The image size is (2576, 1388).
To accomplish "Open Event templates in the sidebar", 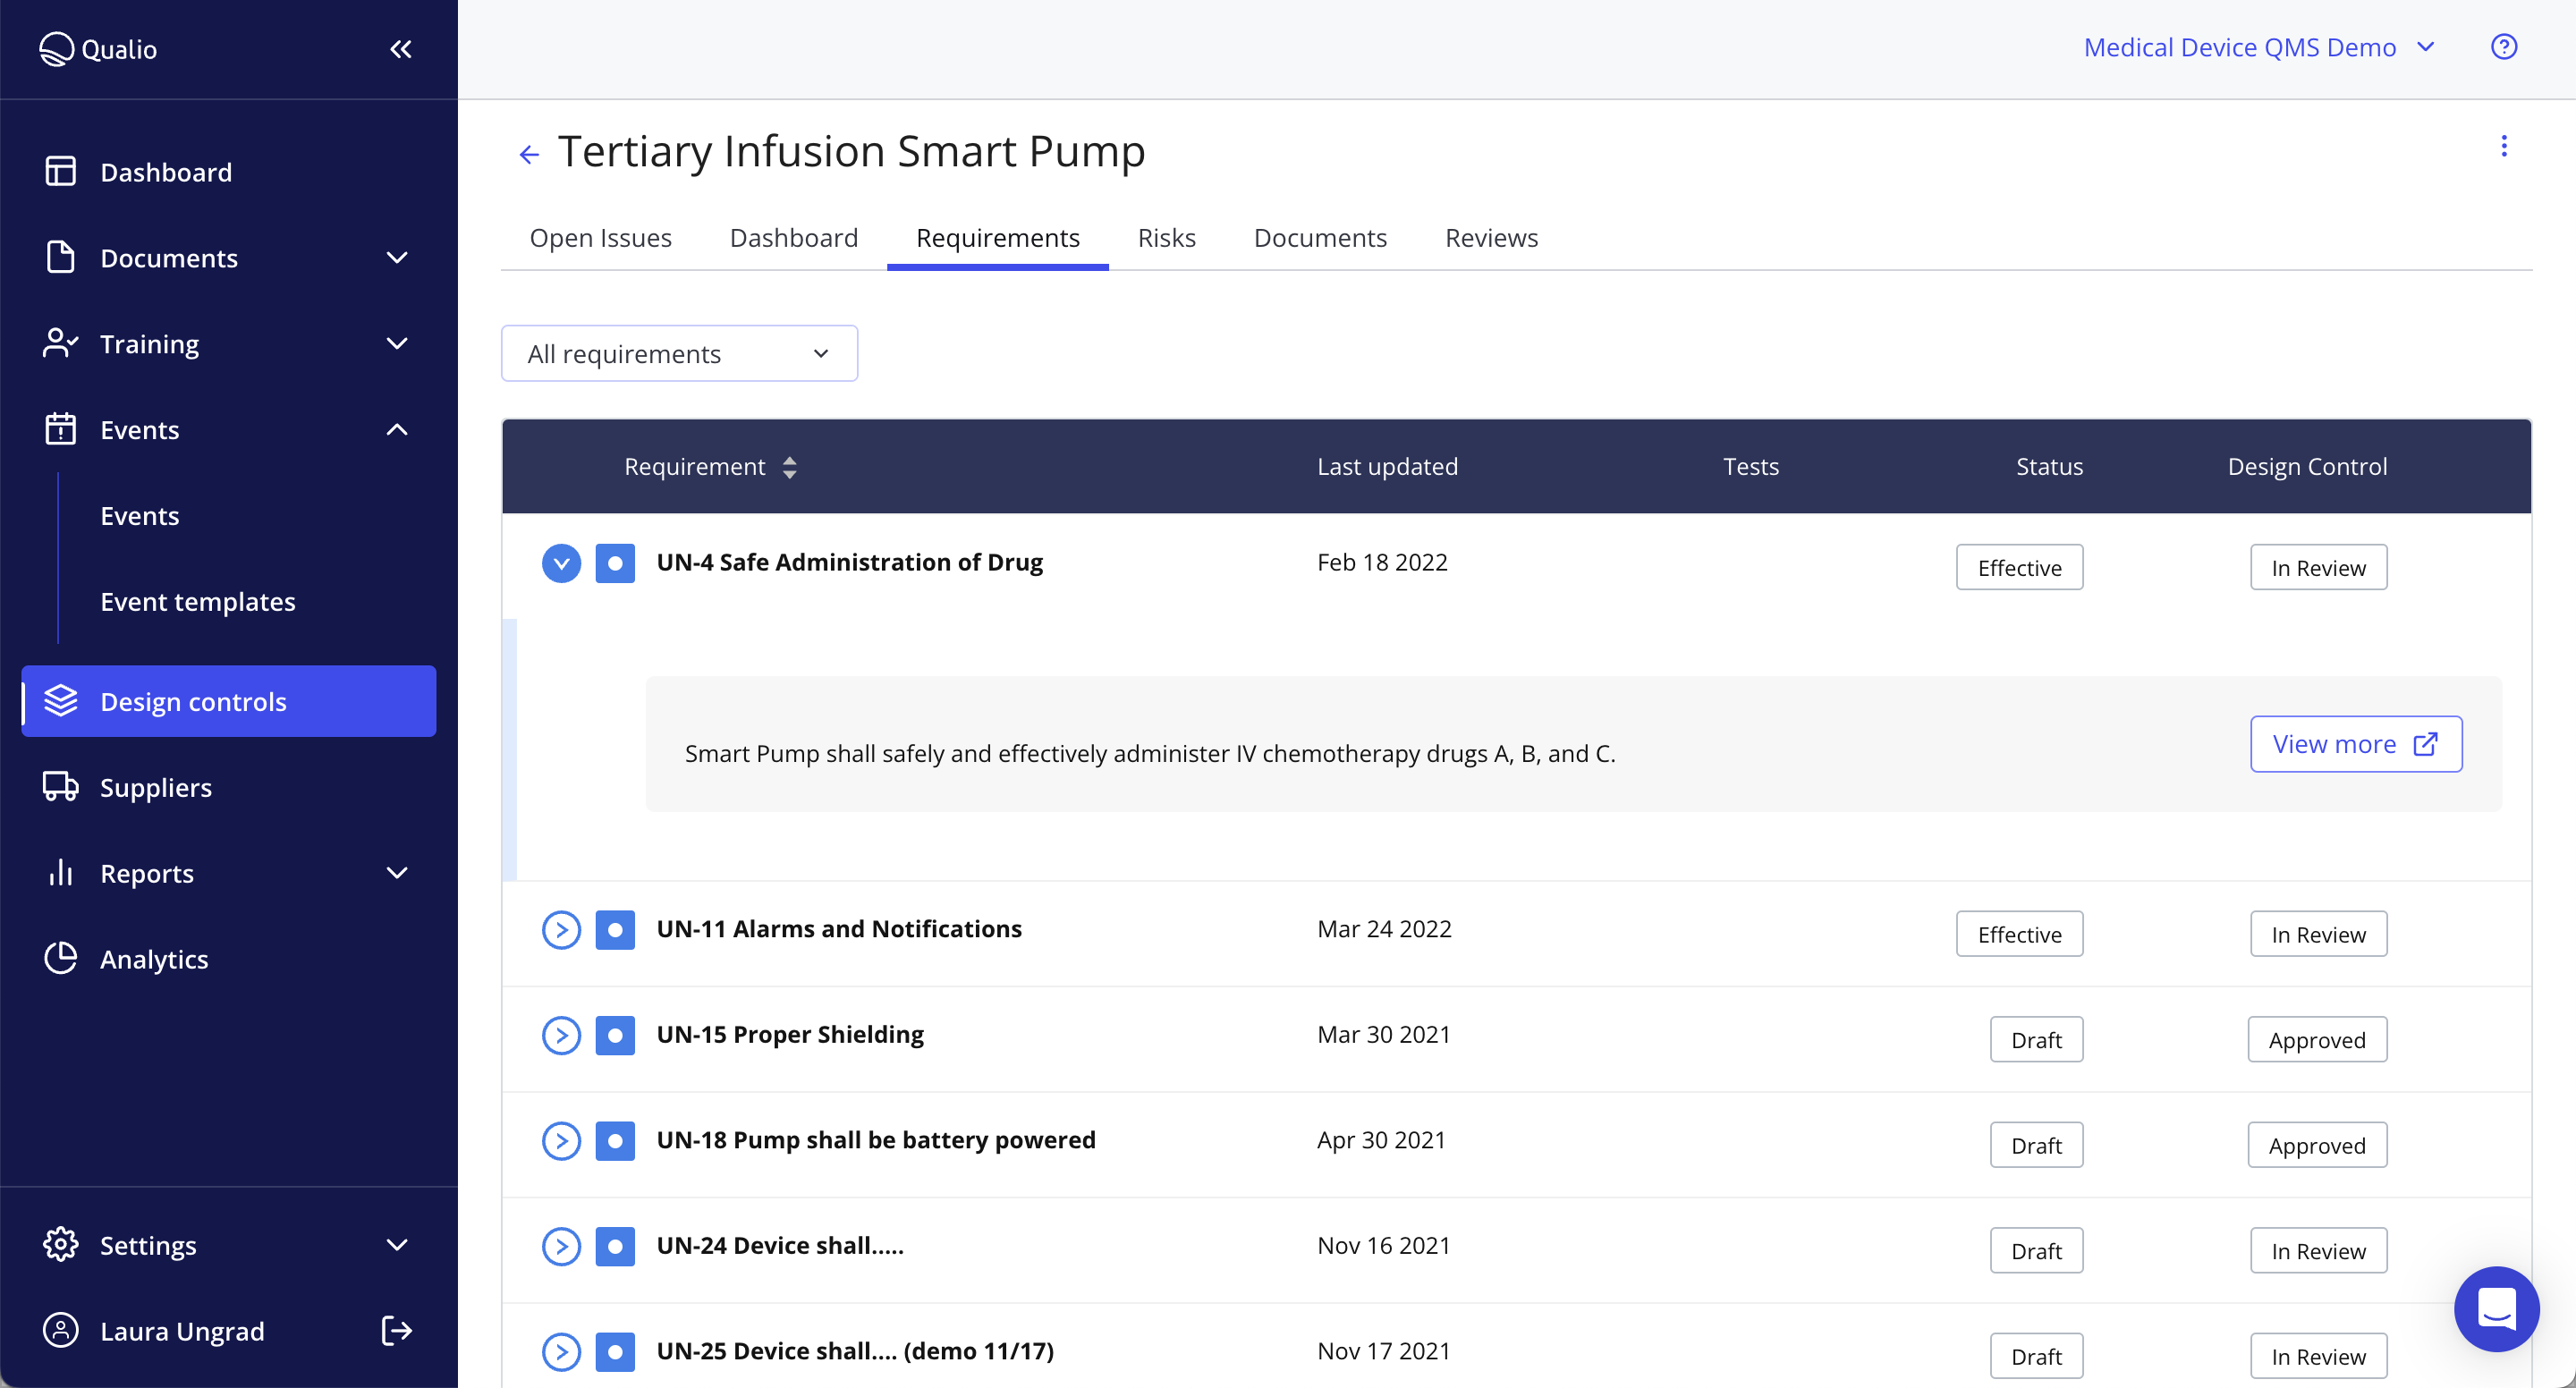I will click(198, 601).
